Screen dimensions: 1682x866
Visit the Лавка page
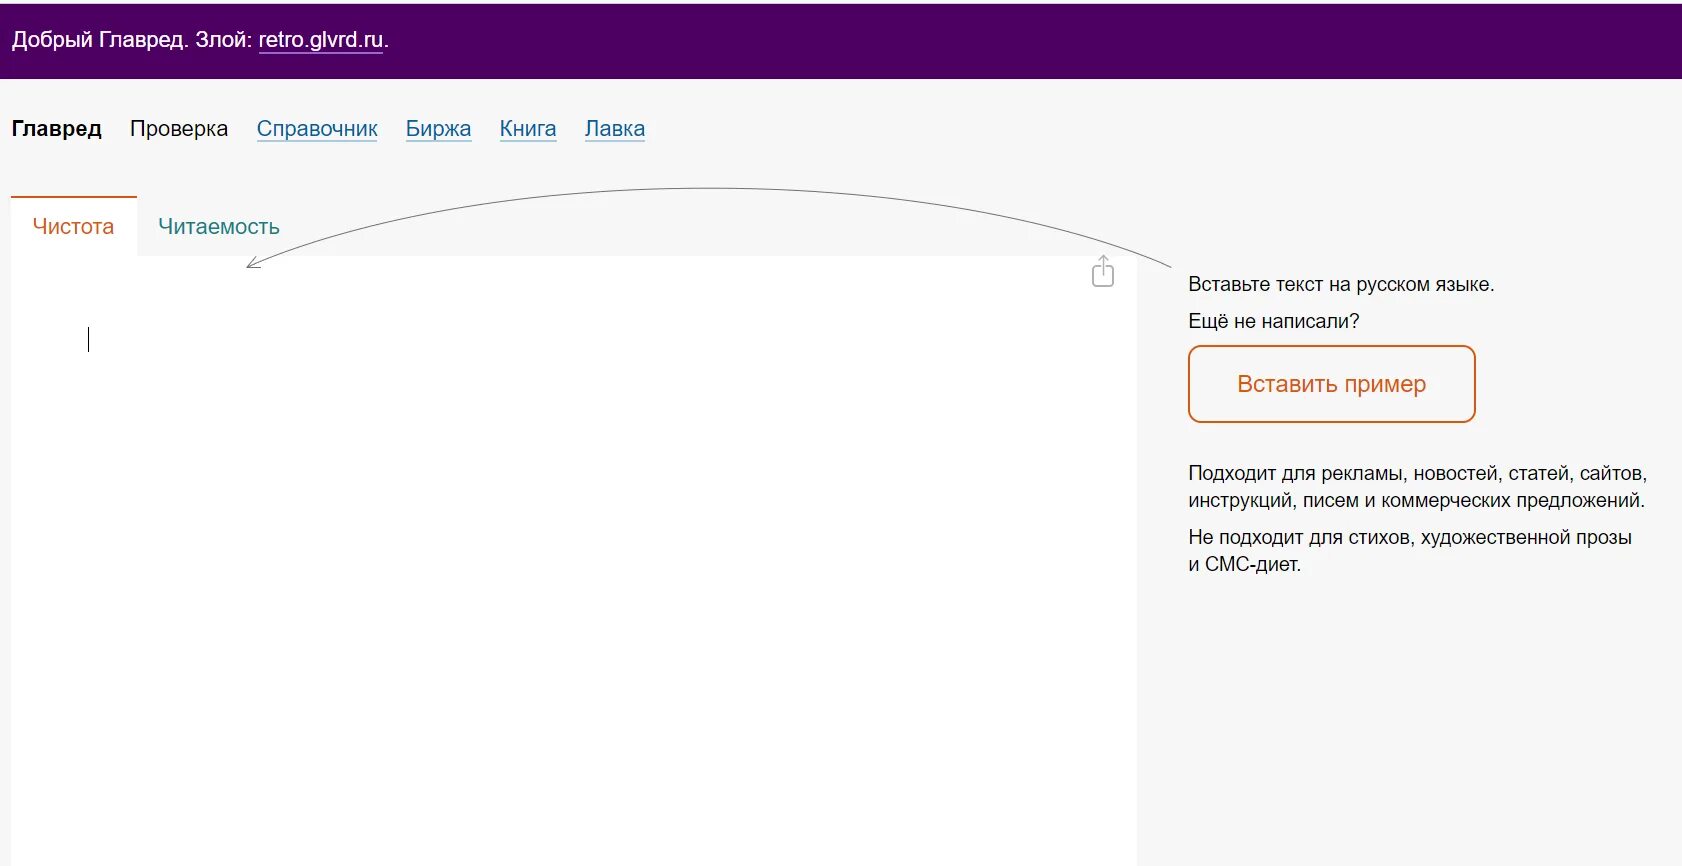coord(615,129)
